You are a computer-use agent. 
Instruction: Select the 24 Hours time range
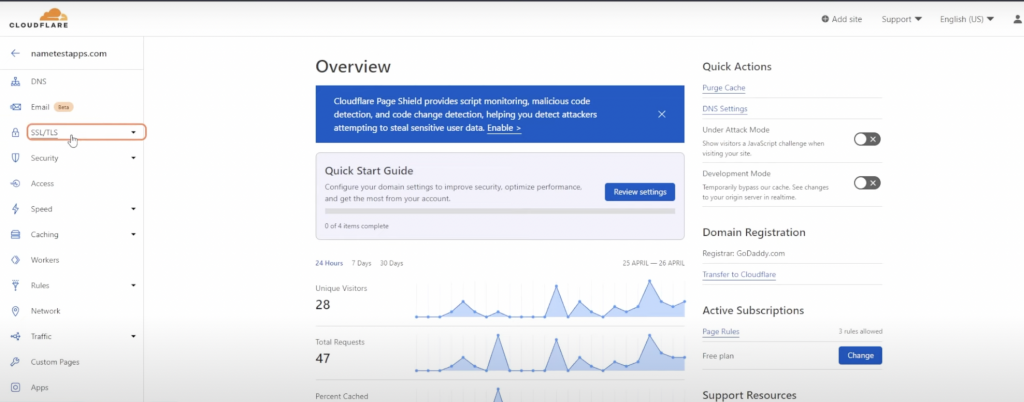click(329, 263)
